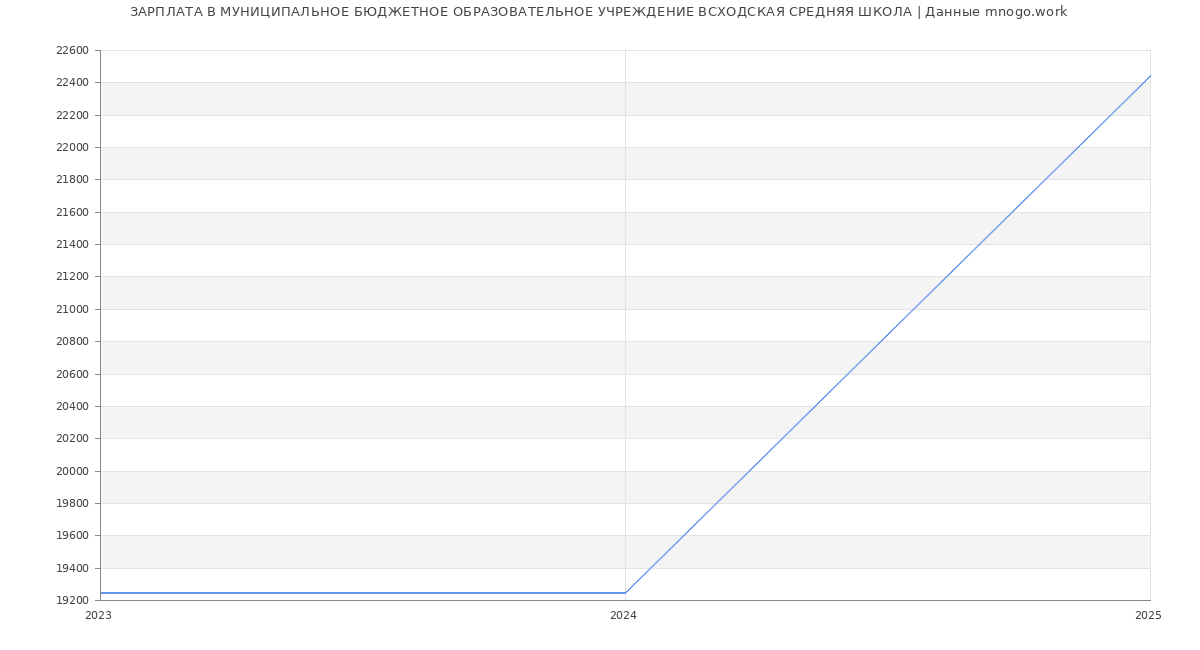Screen dimensions: 1200x650
Task: Click the 22600 y-axis label
Action: coord(72,51)
